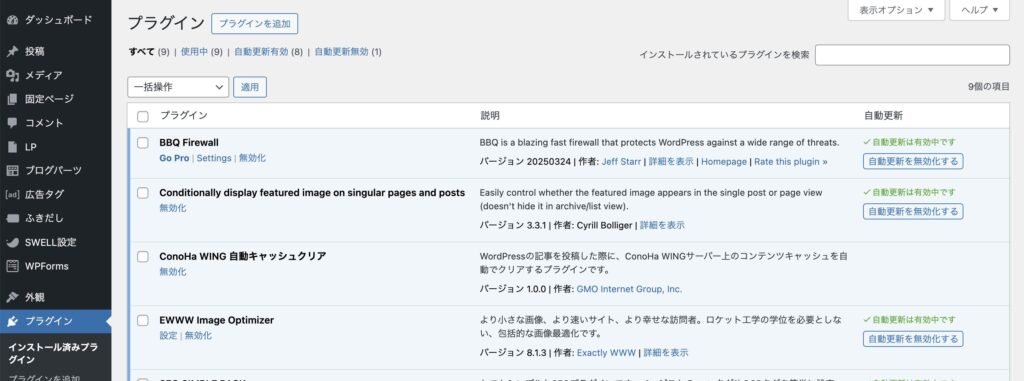
Task: Click the Dashboard gauge icon in sidebar
Action: 12,20
